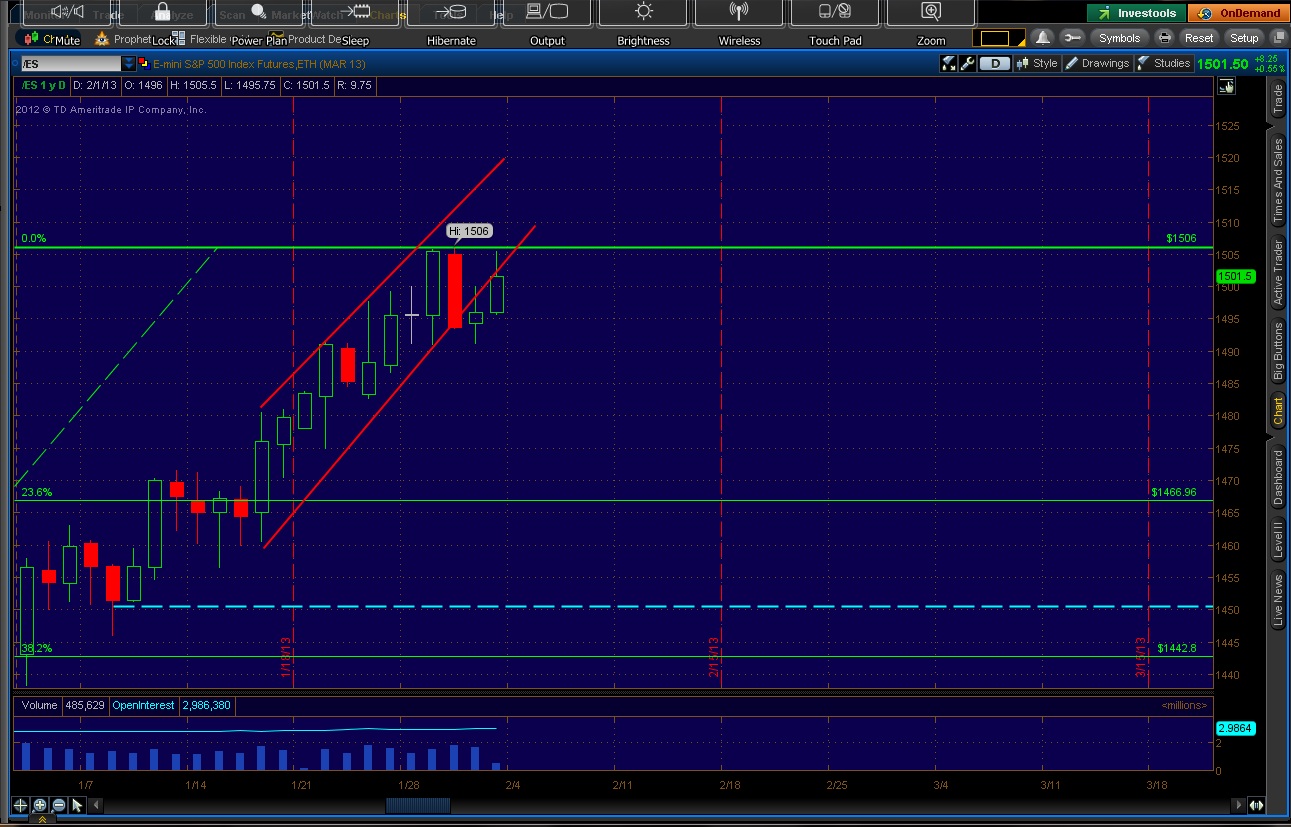Screen dimensions: 1291x827
Task: Open the Active Trader side tab
Action: pyautogui.click(x=1278, y=273)
